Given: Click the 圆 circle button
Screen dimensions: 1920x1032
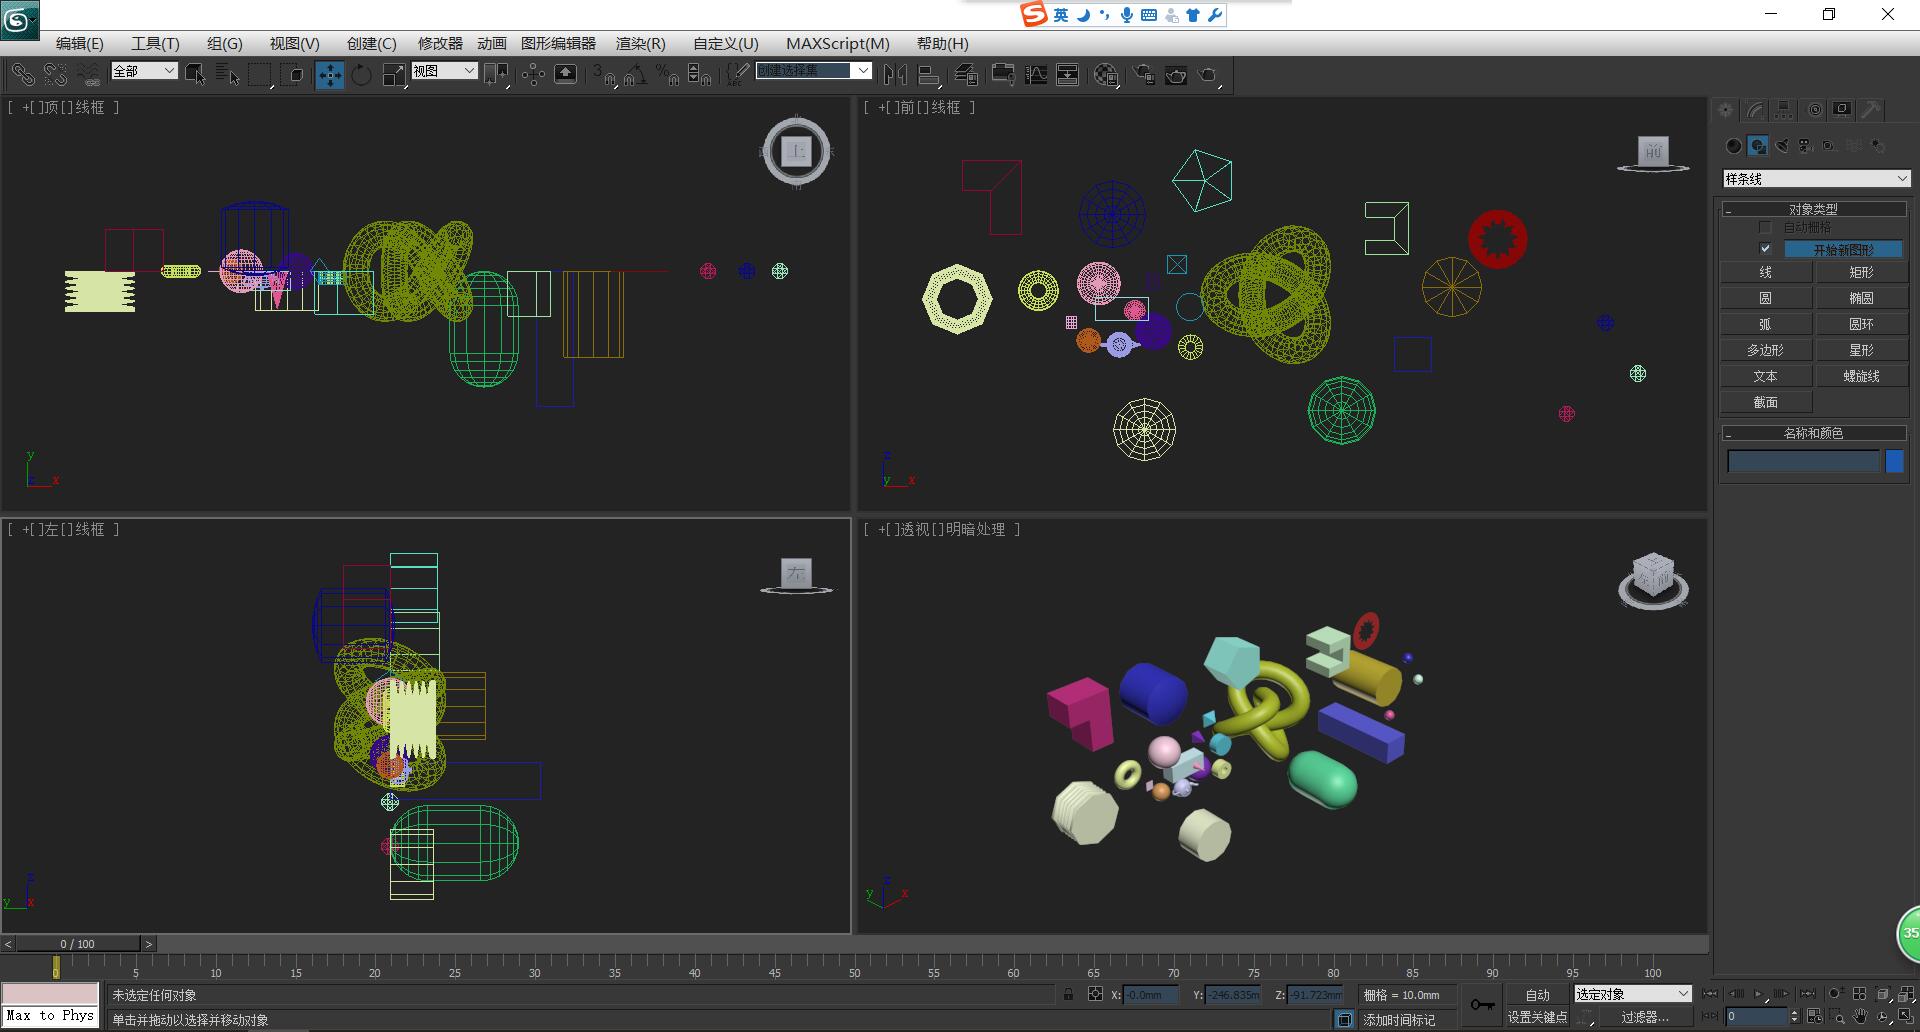Looking at the screenshot, I should coord(1766,298).
